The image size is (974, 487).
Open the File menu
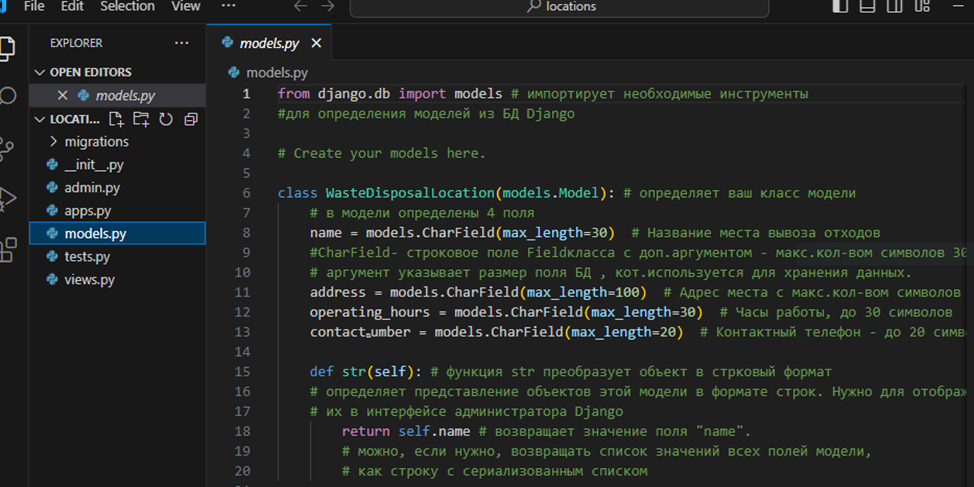tap(34, 6)
